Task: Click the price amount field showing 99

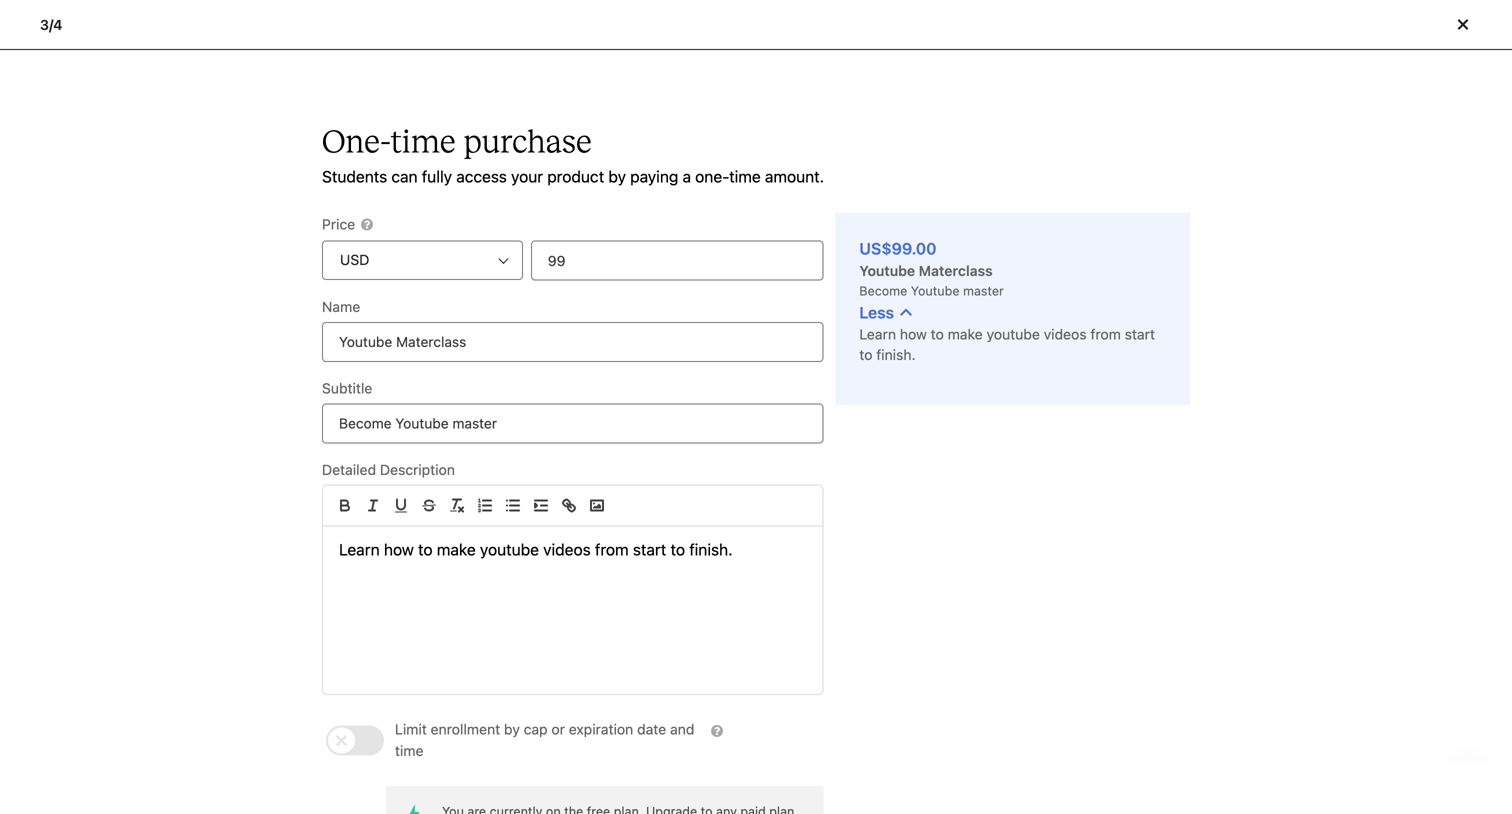Action: click(677, 260)
